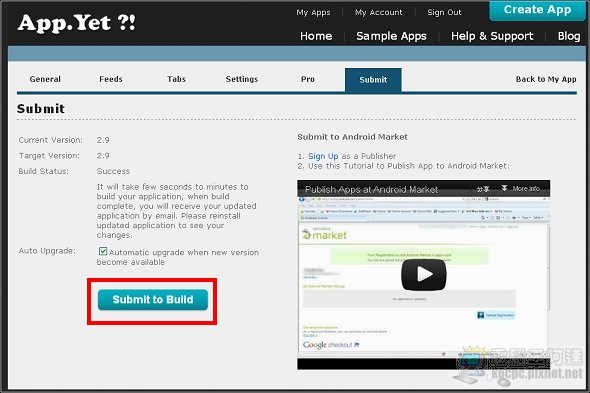Click the Success build status text
Image resolution: width=590 pixels, height=393 pixels.
(113, 171)
